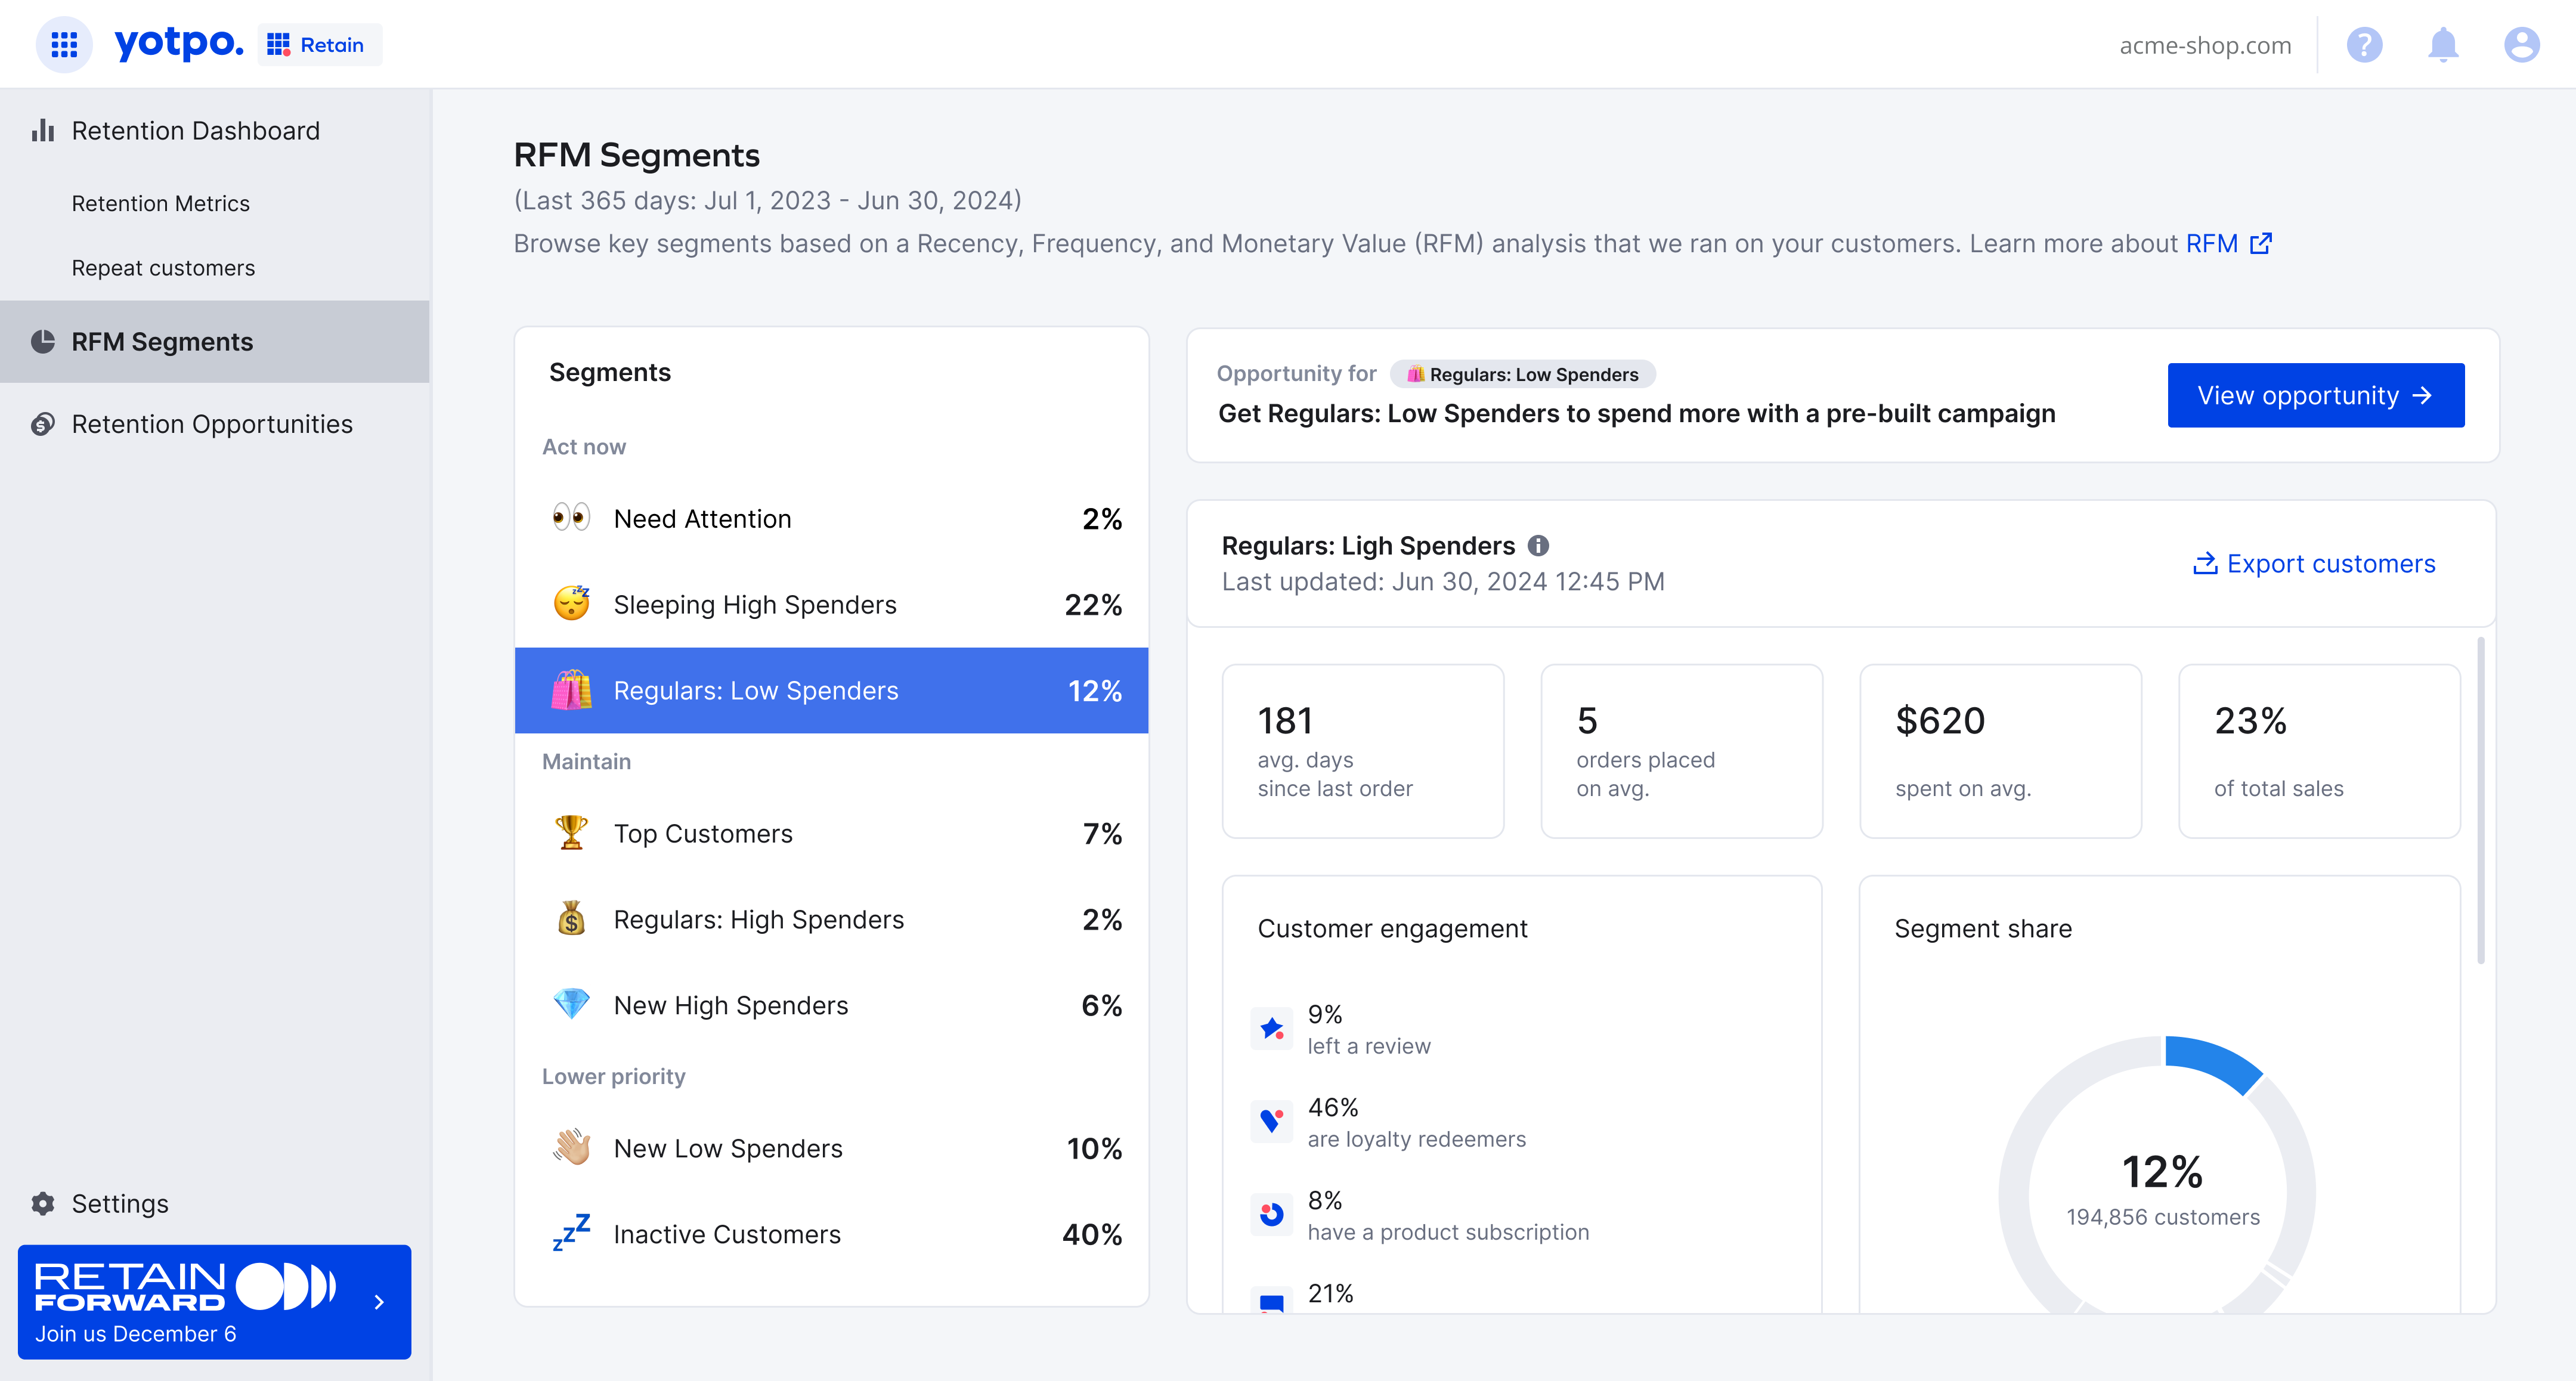
Task: Click the loyalty redeemers heart icon
Action: click(1271, 1121)
